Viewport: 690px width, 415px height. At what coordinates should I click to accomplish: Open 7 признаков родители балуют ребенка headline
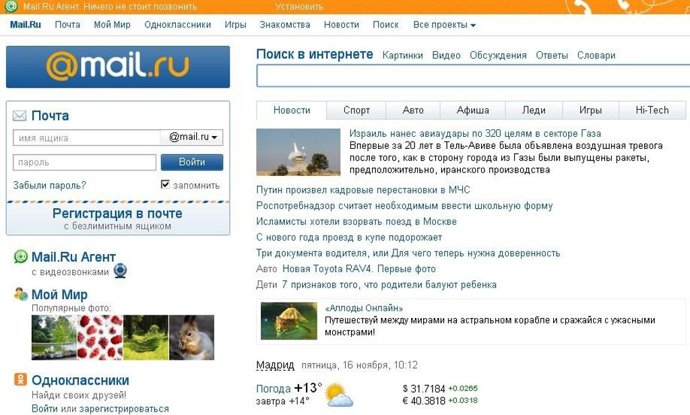point(389,285)
